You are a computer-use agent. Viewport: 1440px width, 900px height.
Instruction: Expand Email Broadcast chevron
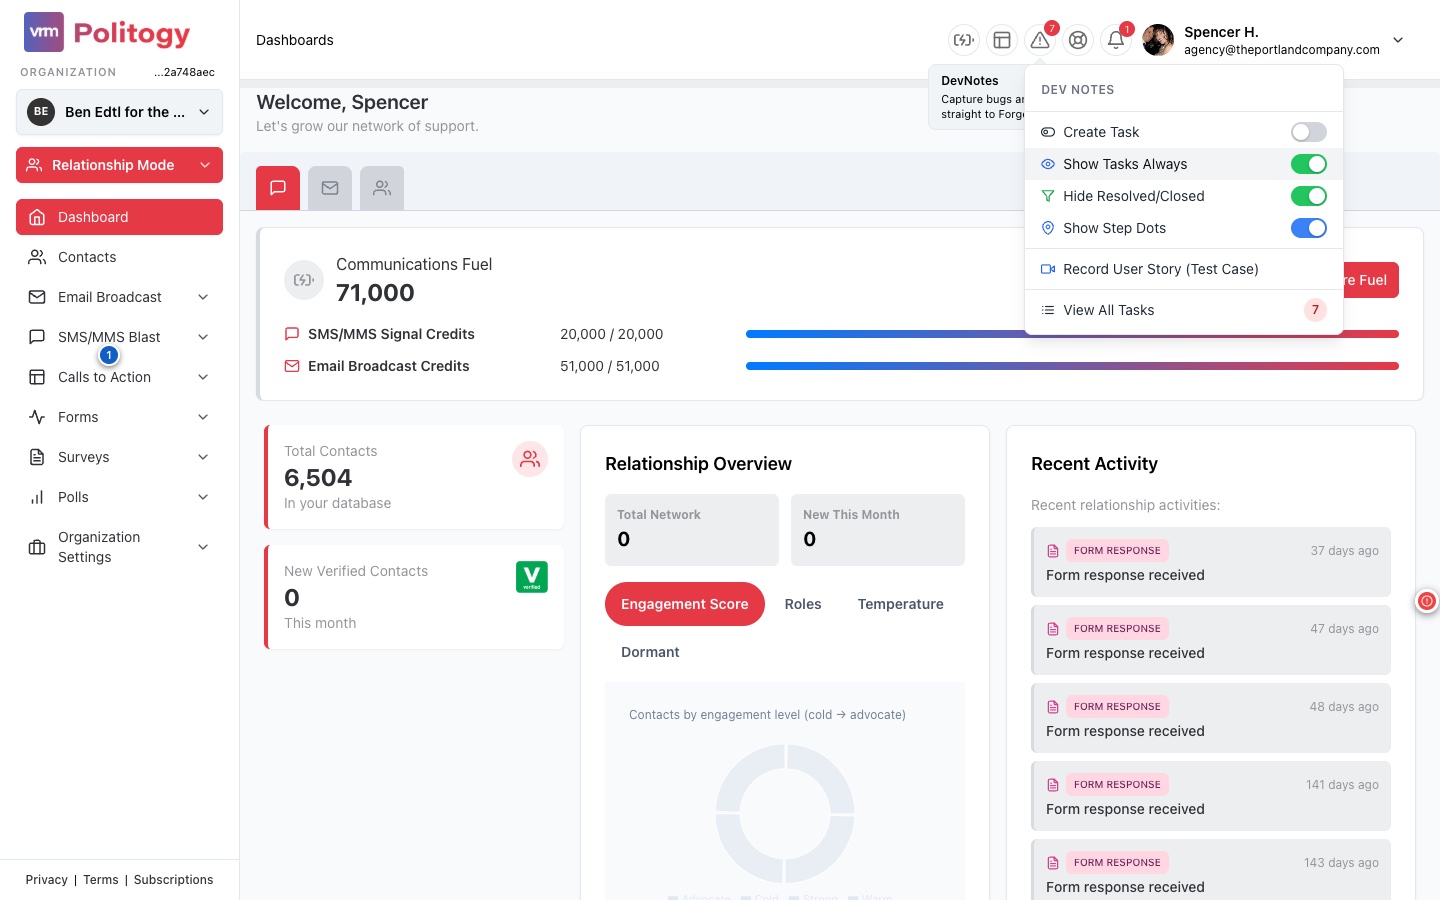(203, 297)
